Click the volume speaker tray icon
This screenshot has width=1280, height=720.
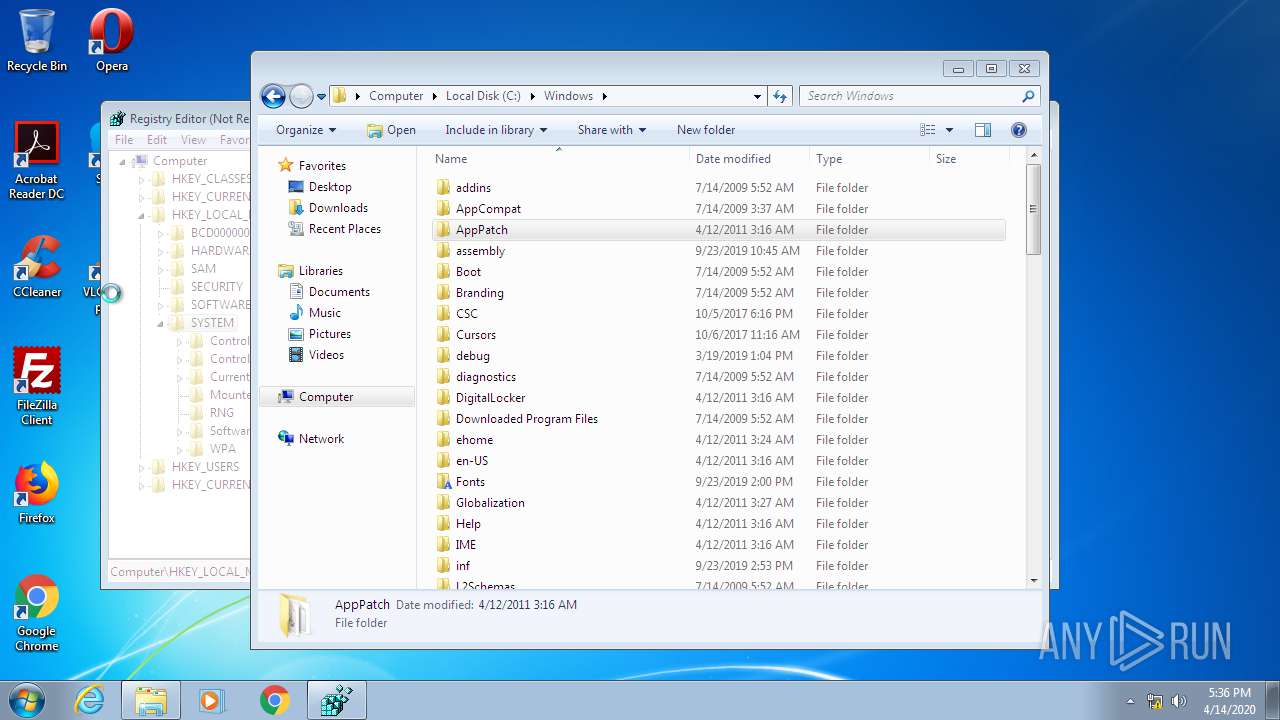(x=1179, y=701)
